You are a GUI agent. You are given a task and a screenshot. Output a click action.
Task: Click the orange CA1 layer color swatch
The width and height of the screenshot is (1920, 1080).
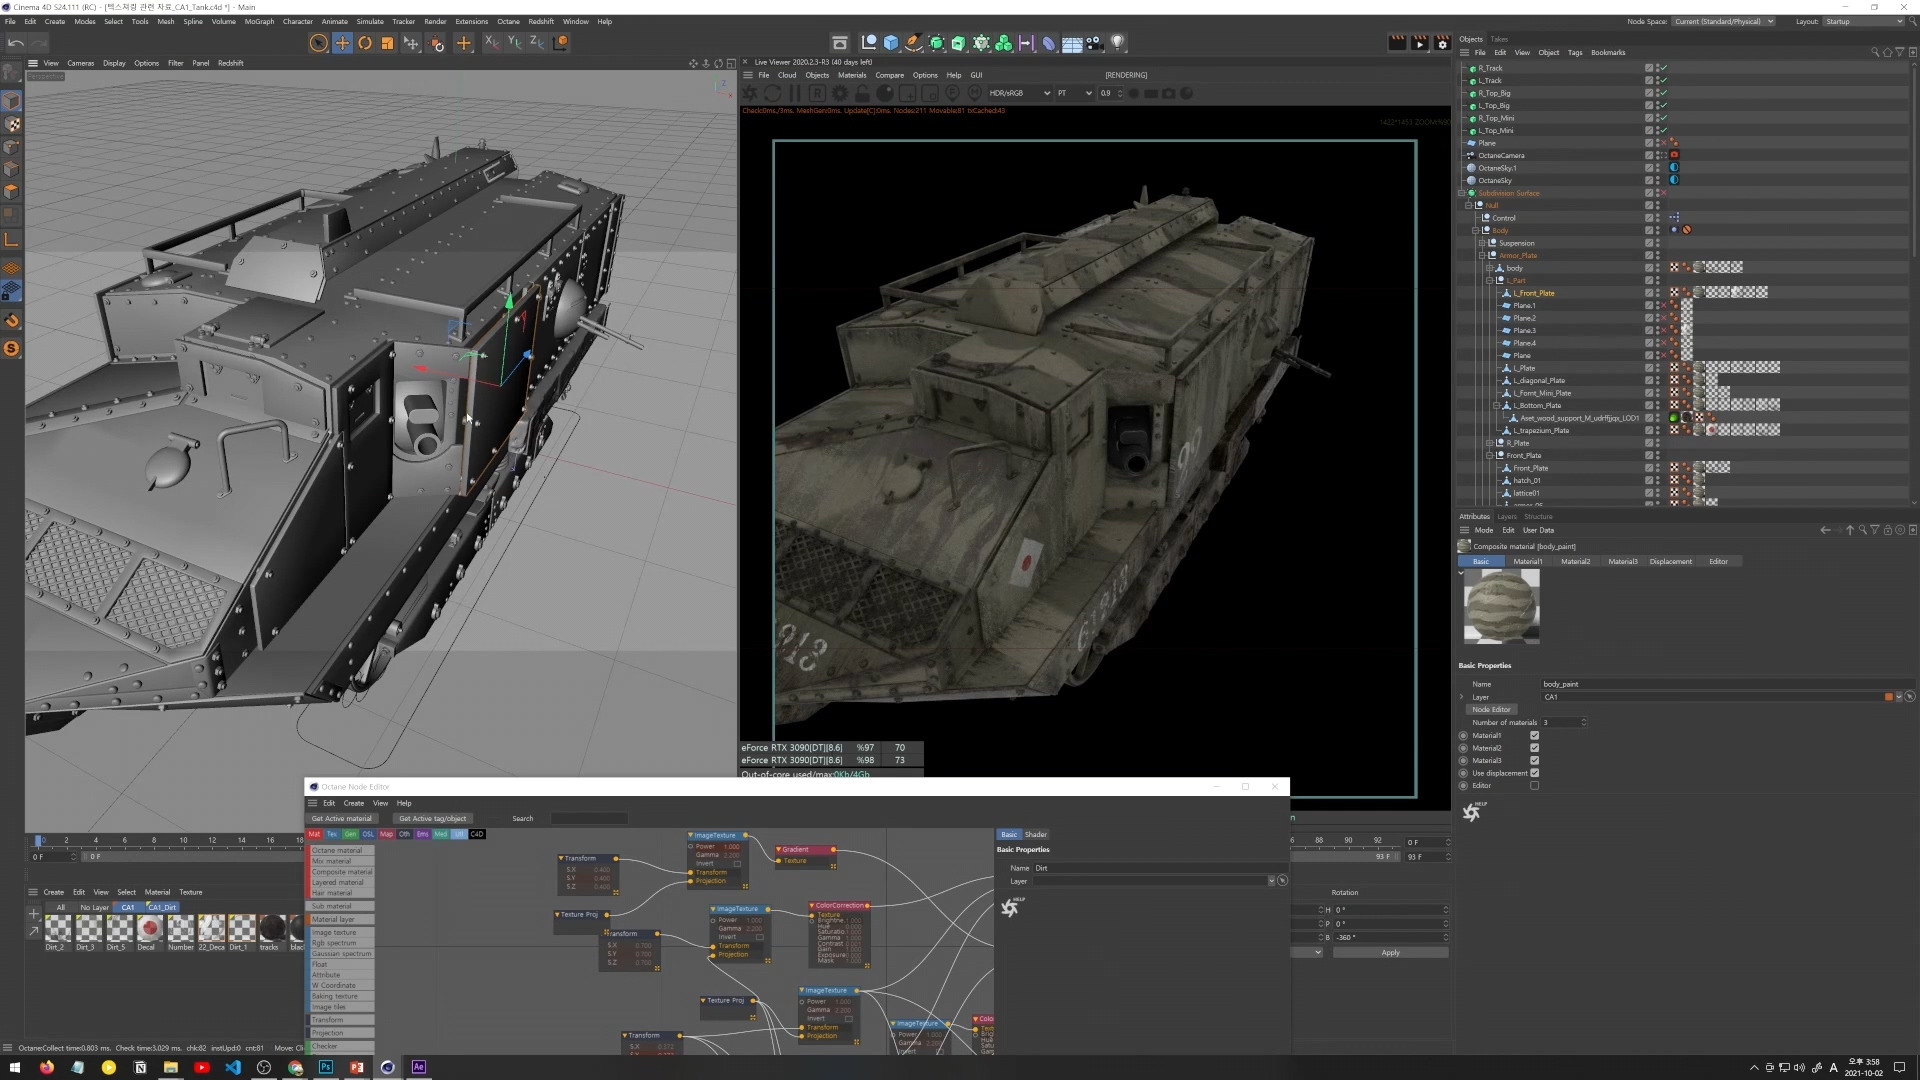1889,697
